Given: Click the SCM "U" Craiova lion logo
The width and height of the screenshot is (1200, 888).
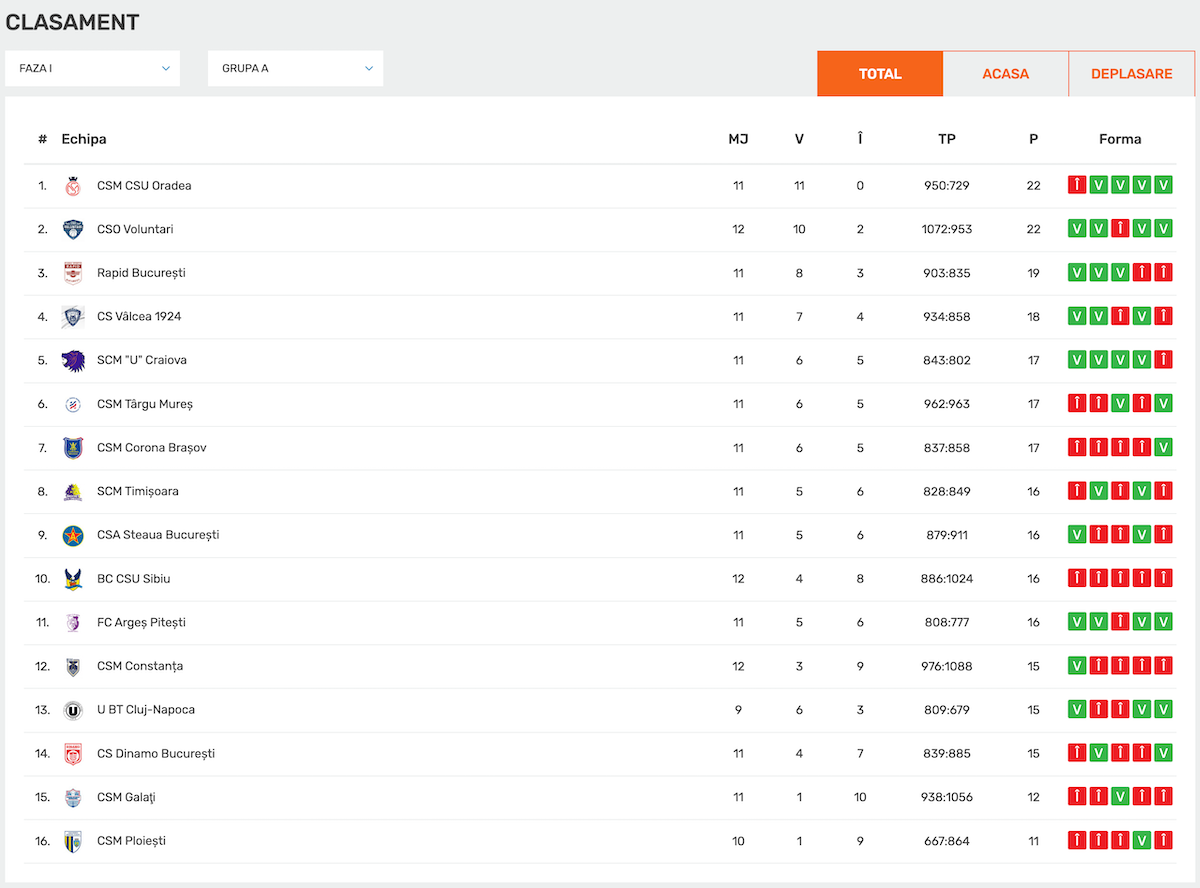Looking at the screenshot, I should 73,360.
